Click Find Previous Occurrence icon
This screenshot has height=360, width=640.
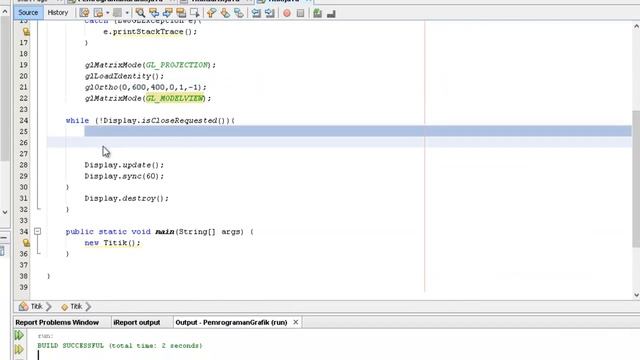click(153, 13)
